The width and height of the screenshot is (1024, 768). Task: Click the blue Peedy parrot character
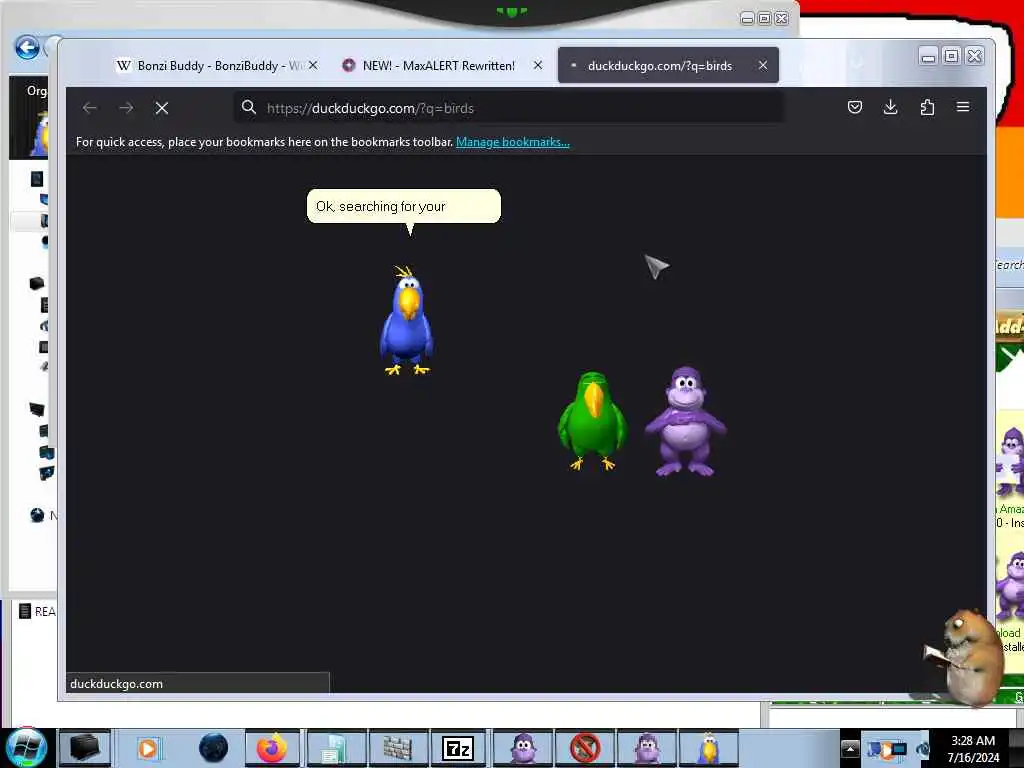pos(406,320)
